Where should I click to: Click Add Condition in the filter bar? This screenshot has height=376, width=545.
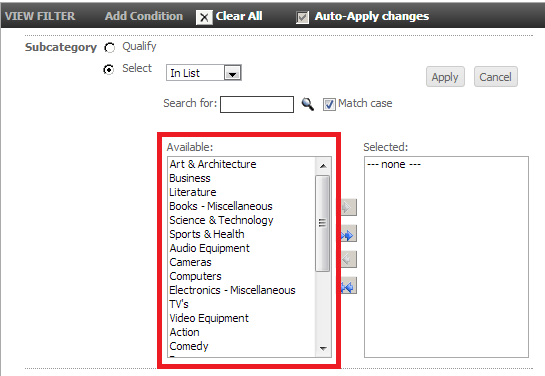(x=144, y=16)
